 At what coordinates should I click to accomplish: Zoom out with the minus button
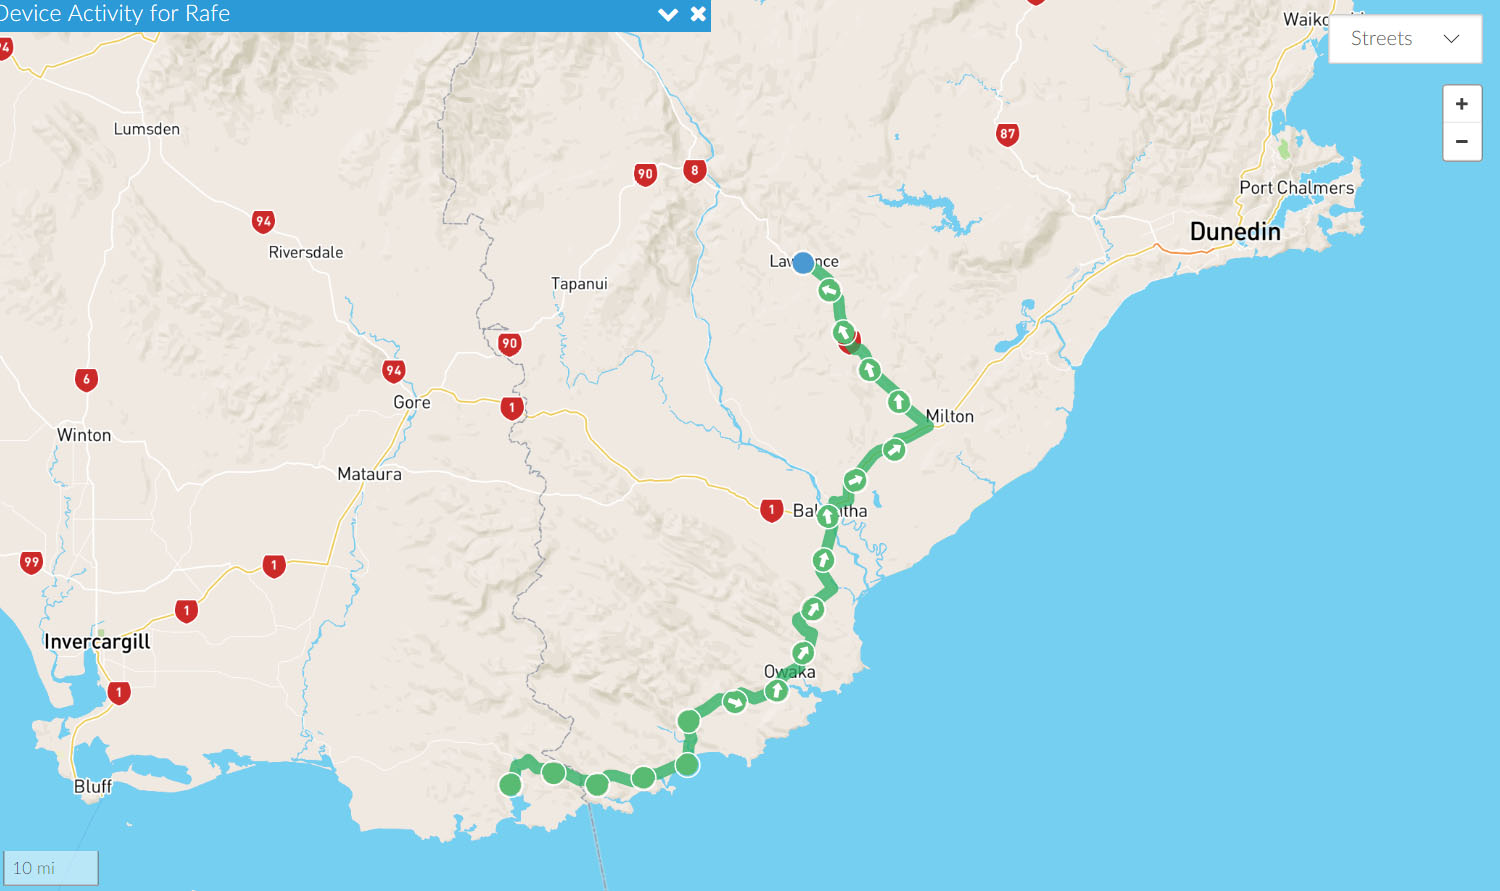[x=1462, y=141]
